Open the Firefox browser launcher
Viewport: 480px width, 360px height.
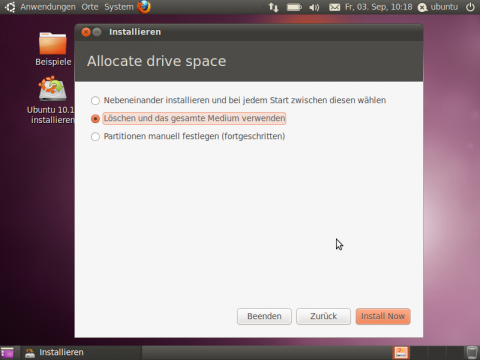(x=144, y=7)
